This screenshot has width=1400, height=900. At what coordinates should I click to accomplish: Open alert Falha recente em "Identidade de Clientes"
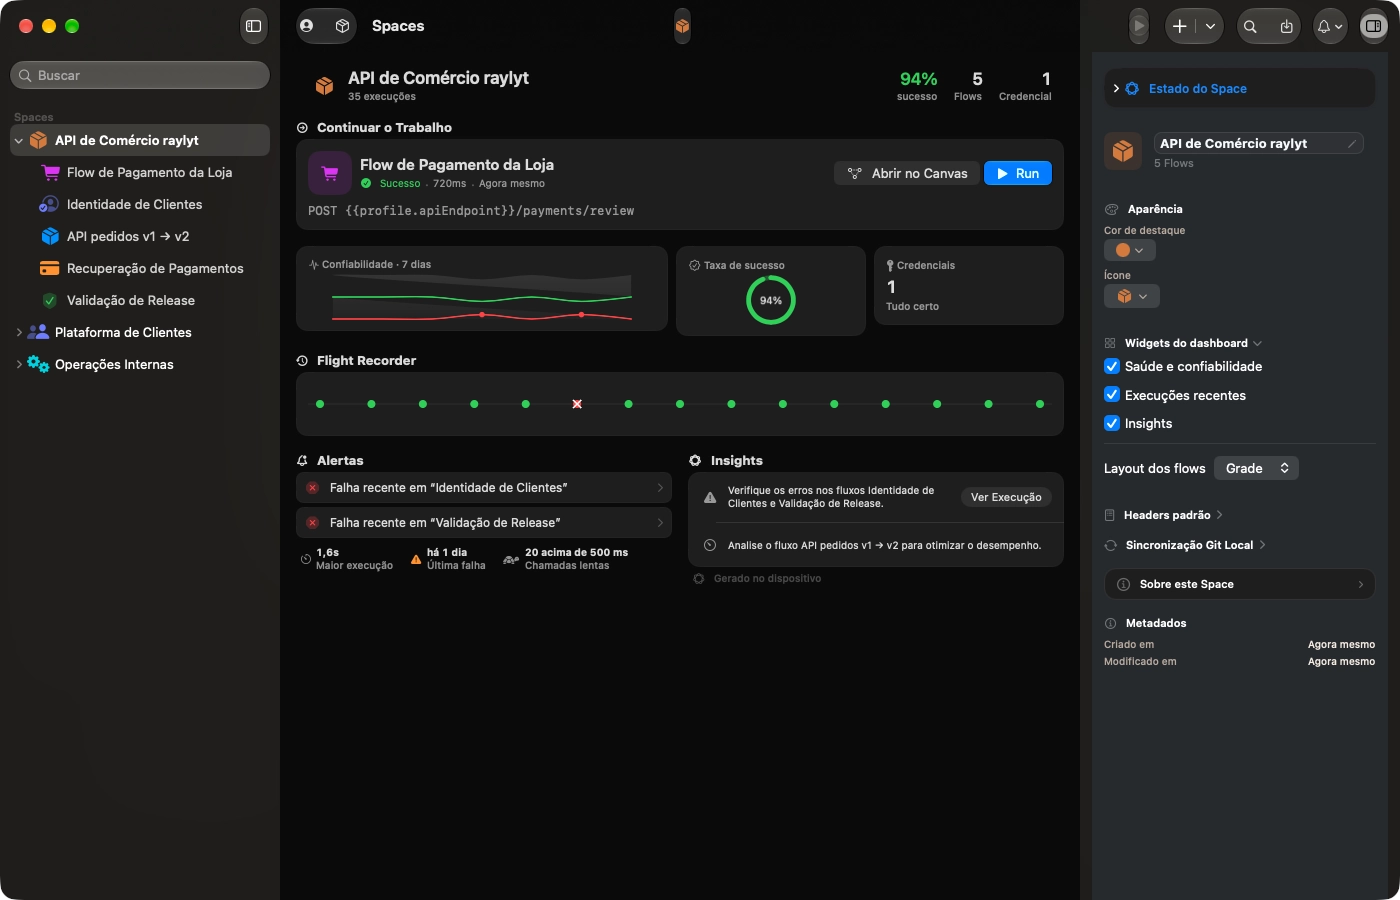484,487
